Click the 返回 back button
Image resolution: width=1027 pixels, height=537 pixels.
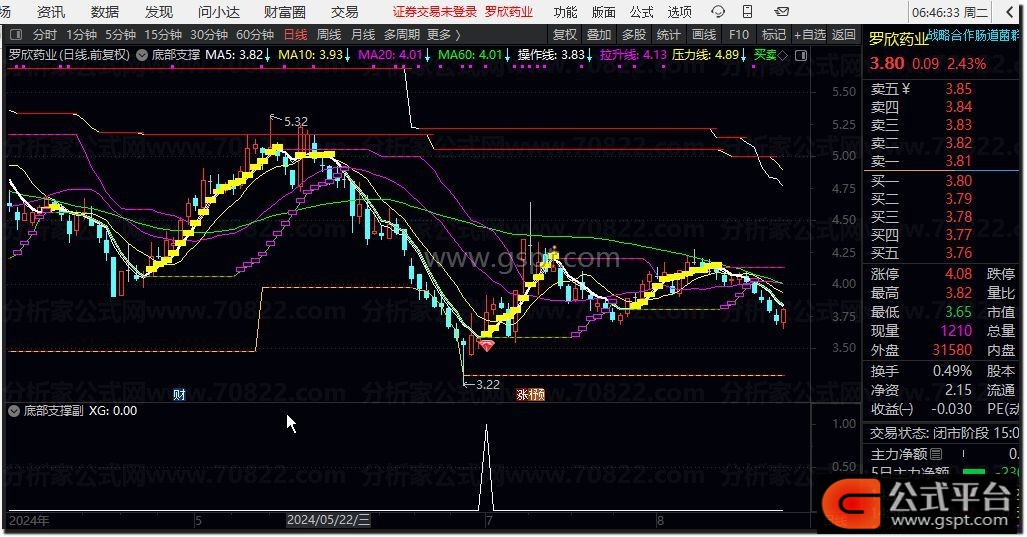coord(844,35)
